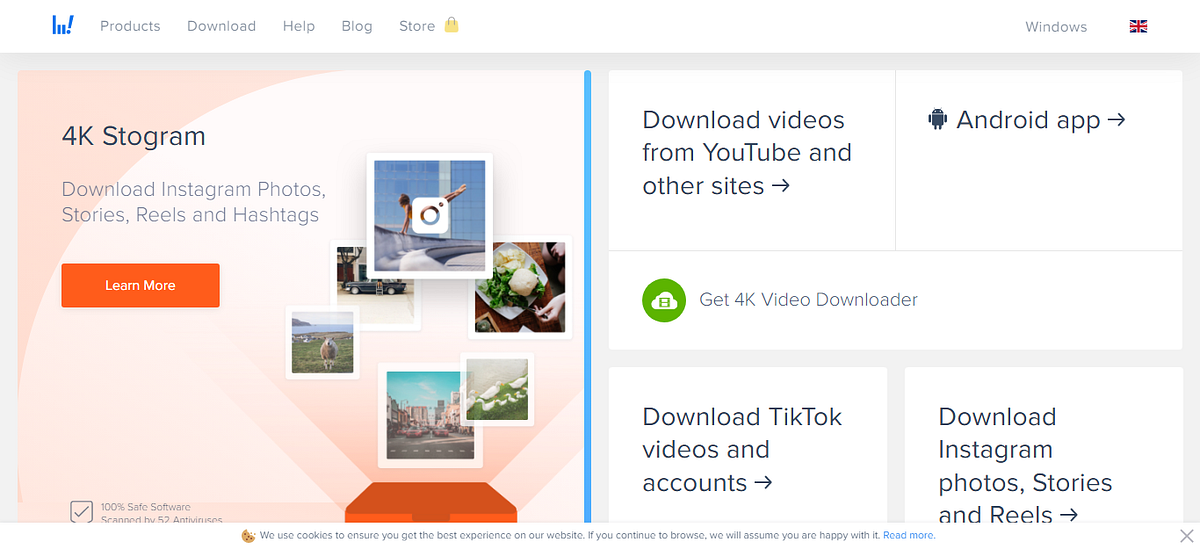Open Download TikTok videos and accounts link

[x=742, y=450]
